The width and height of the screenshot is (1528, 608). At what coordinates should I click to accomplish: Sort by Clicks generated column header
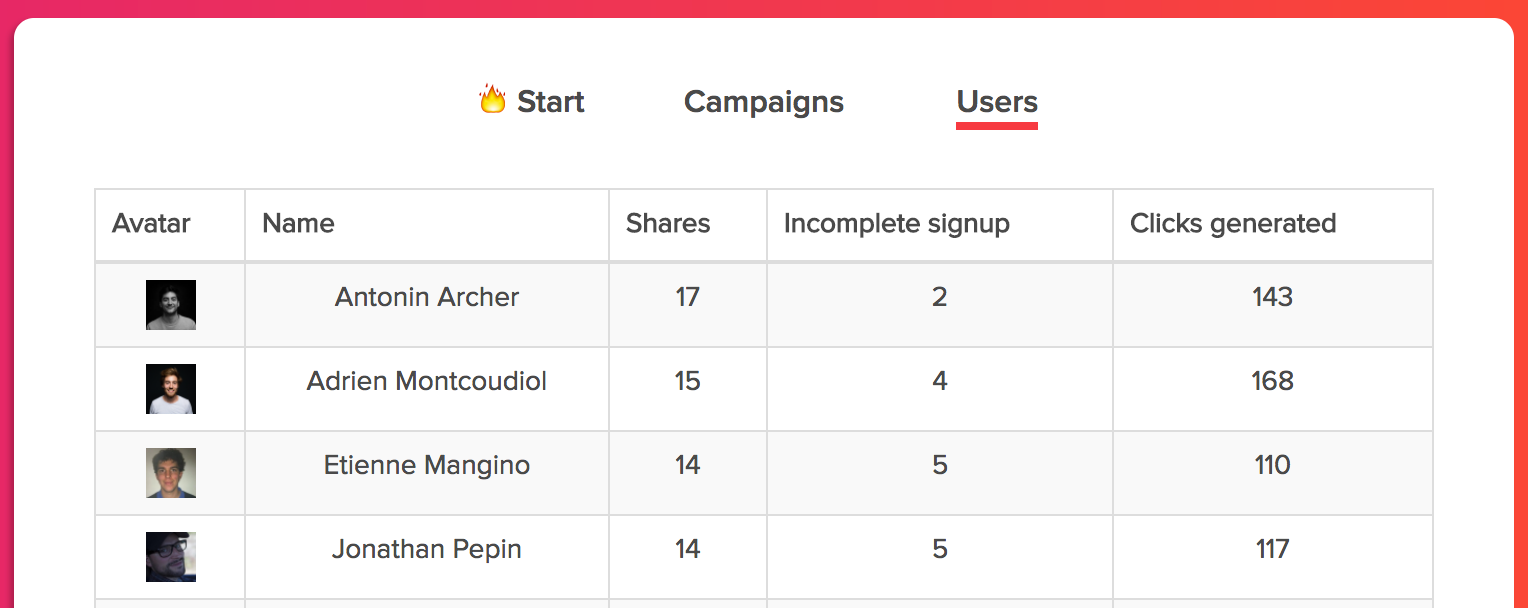(x=1232, y=224)
